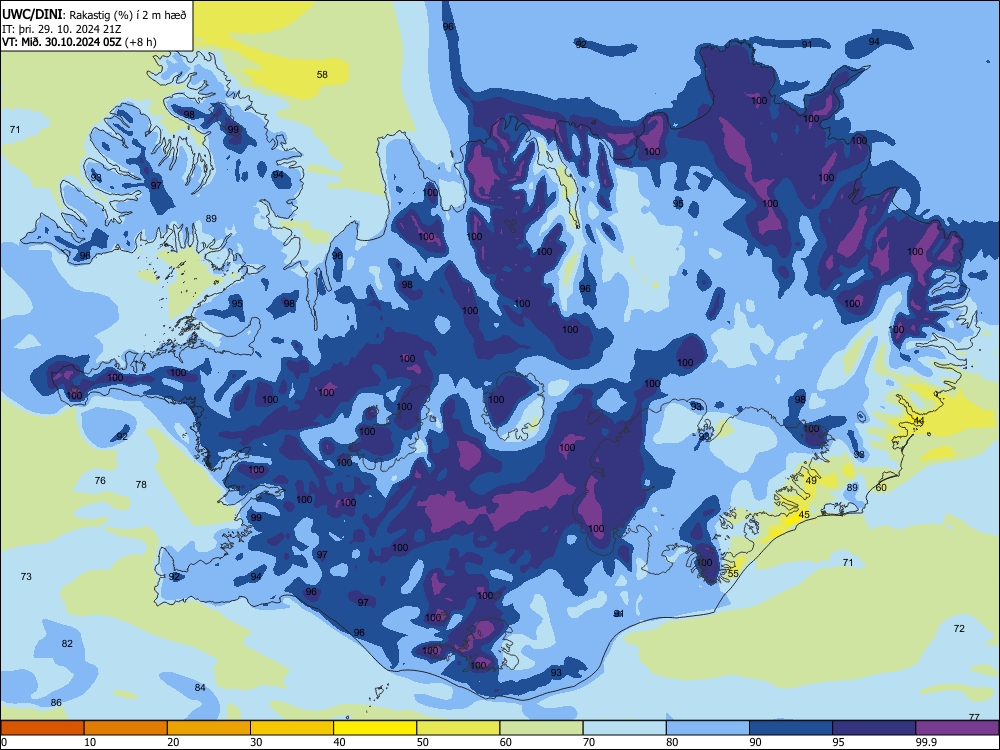This screenshot has height=750, width=1000.
Task: Pick the indigo 95–99.9 legend swatch
Action: (874, 728)
